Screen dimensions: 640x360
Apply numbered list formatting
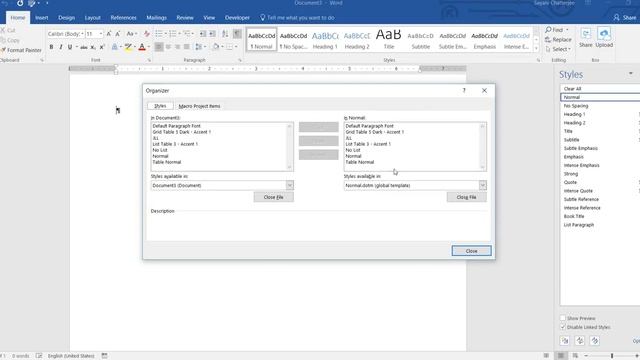[174, 33]
